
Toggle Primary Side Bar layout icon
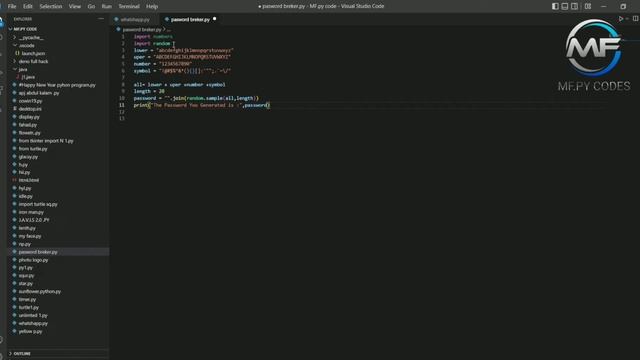coord(555,6)
